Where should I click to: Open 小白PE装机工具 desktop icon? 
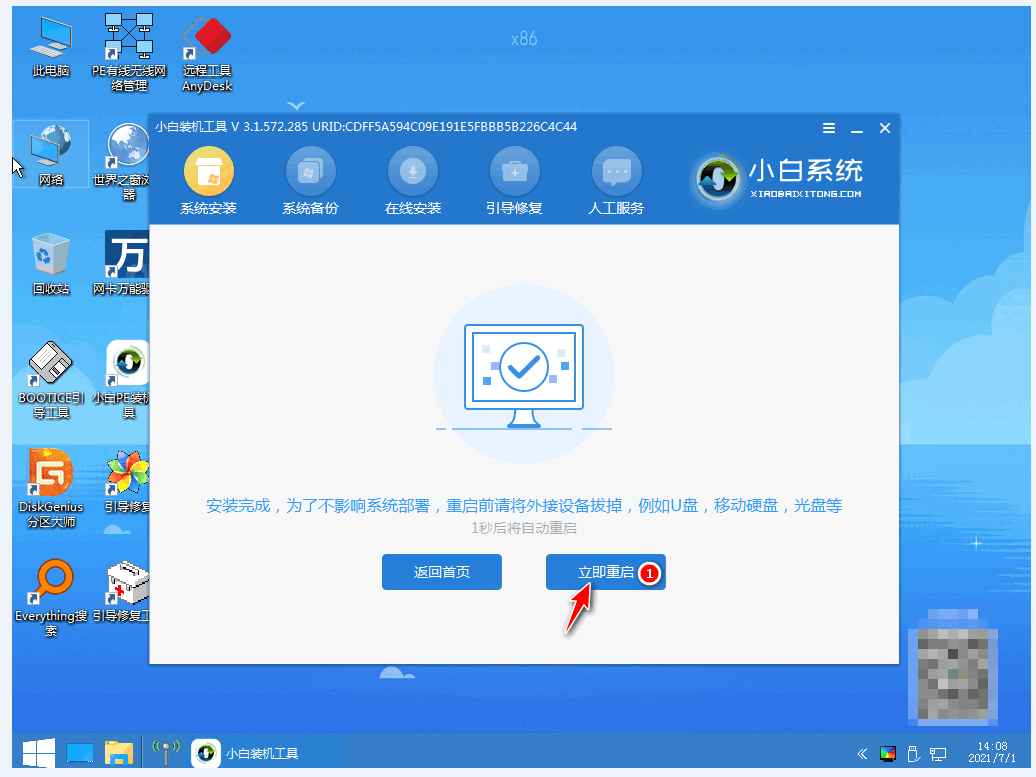(x=123, y=380)
